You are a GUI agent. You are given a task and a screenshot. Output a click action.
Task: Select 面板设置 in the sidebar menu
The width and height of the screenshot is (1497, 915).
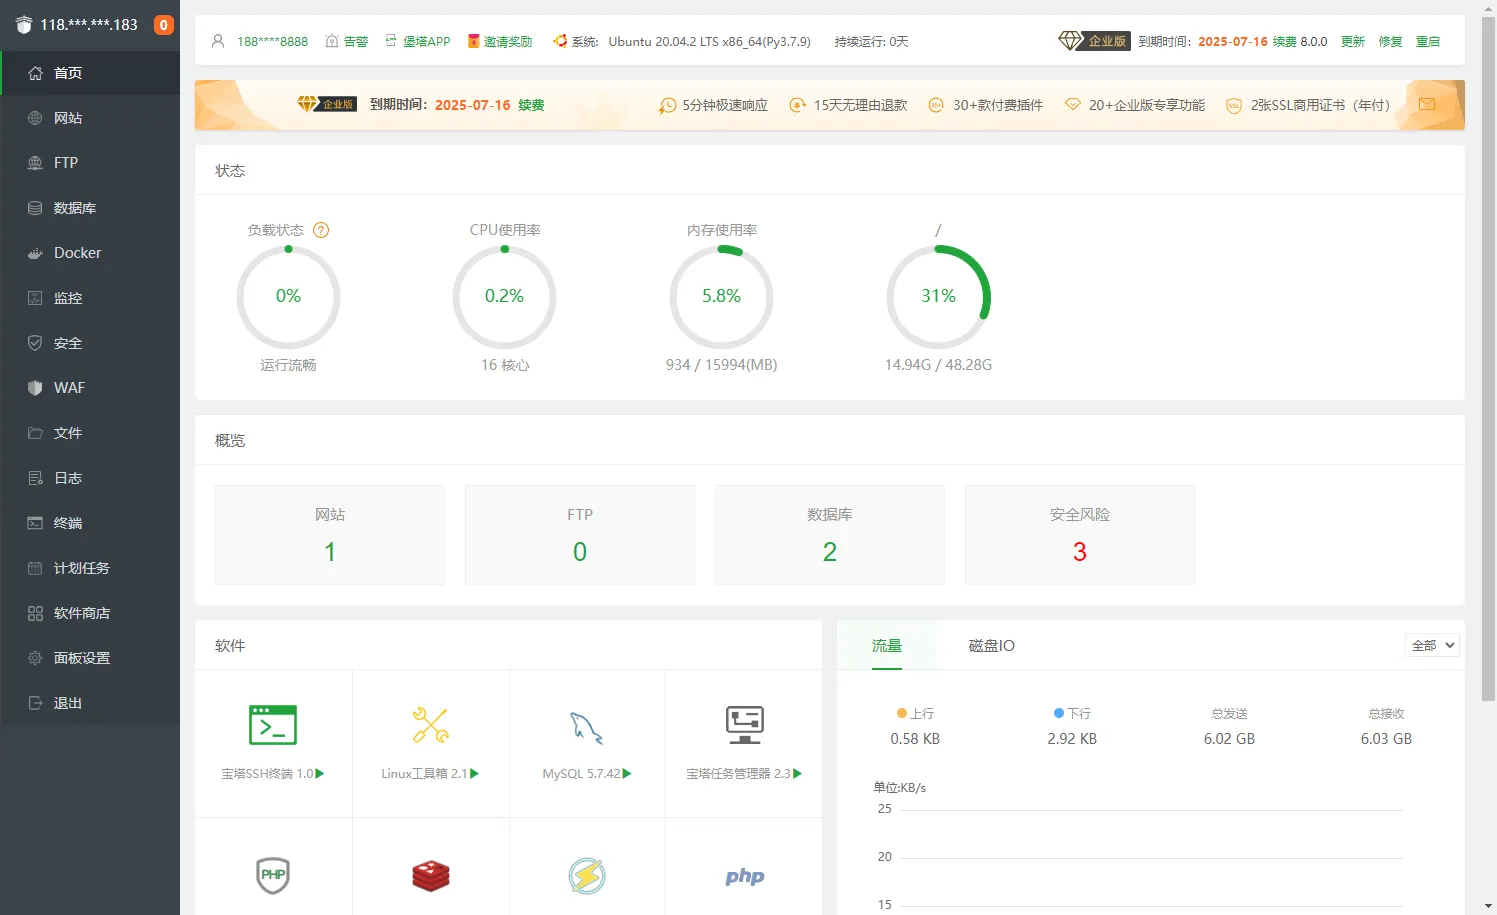coord(82,658)
